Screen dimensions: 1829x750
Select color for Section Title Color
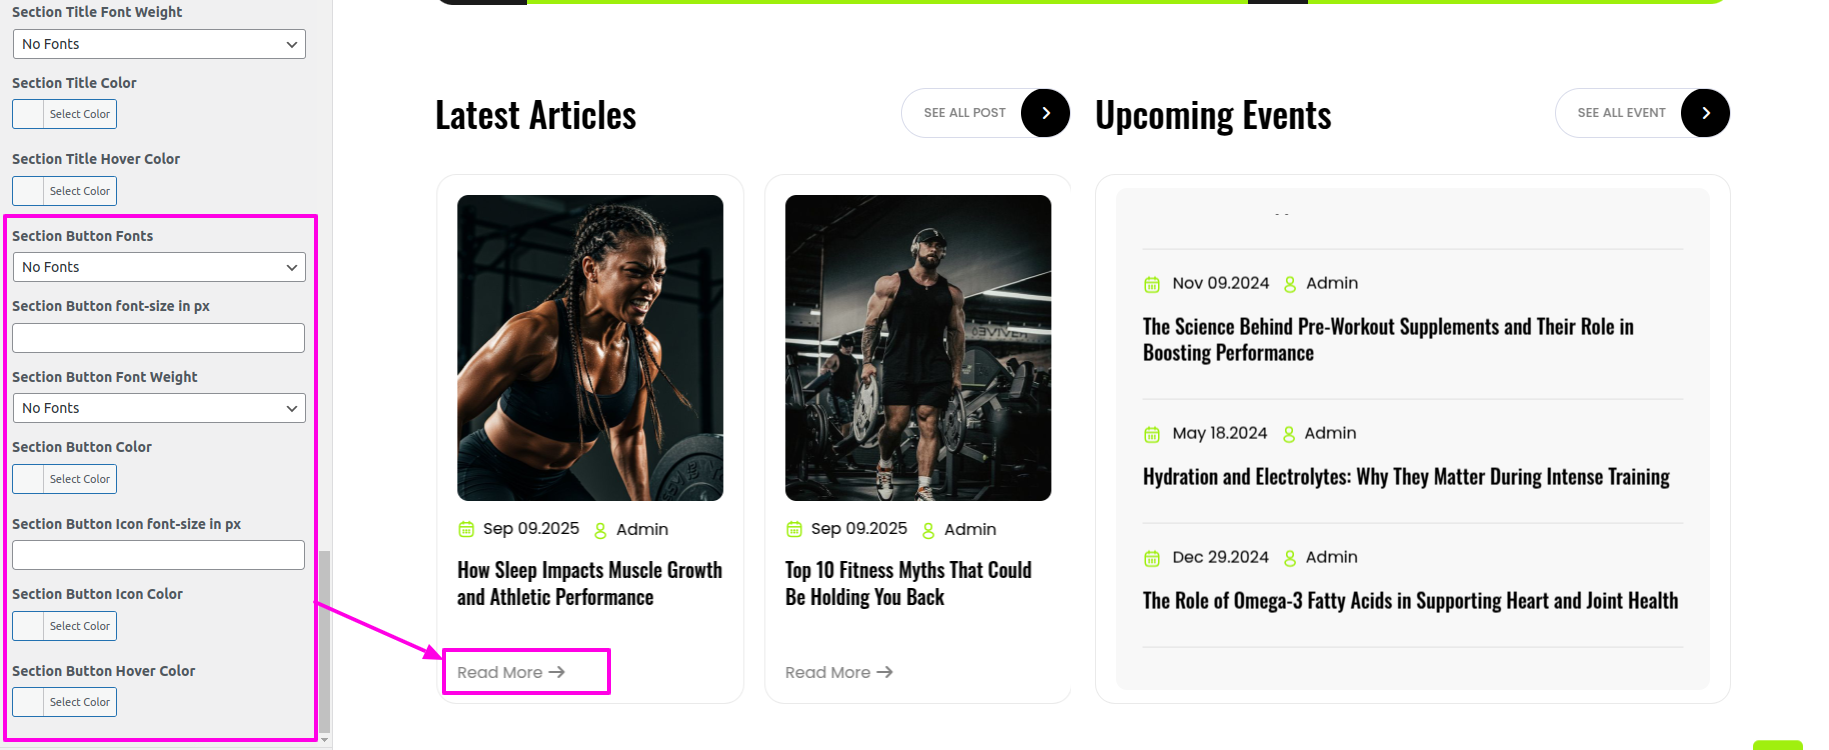64,114
